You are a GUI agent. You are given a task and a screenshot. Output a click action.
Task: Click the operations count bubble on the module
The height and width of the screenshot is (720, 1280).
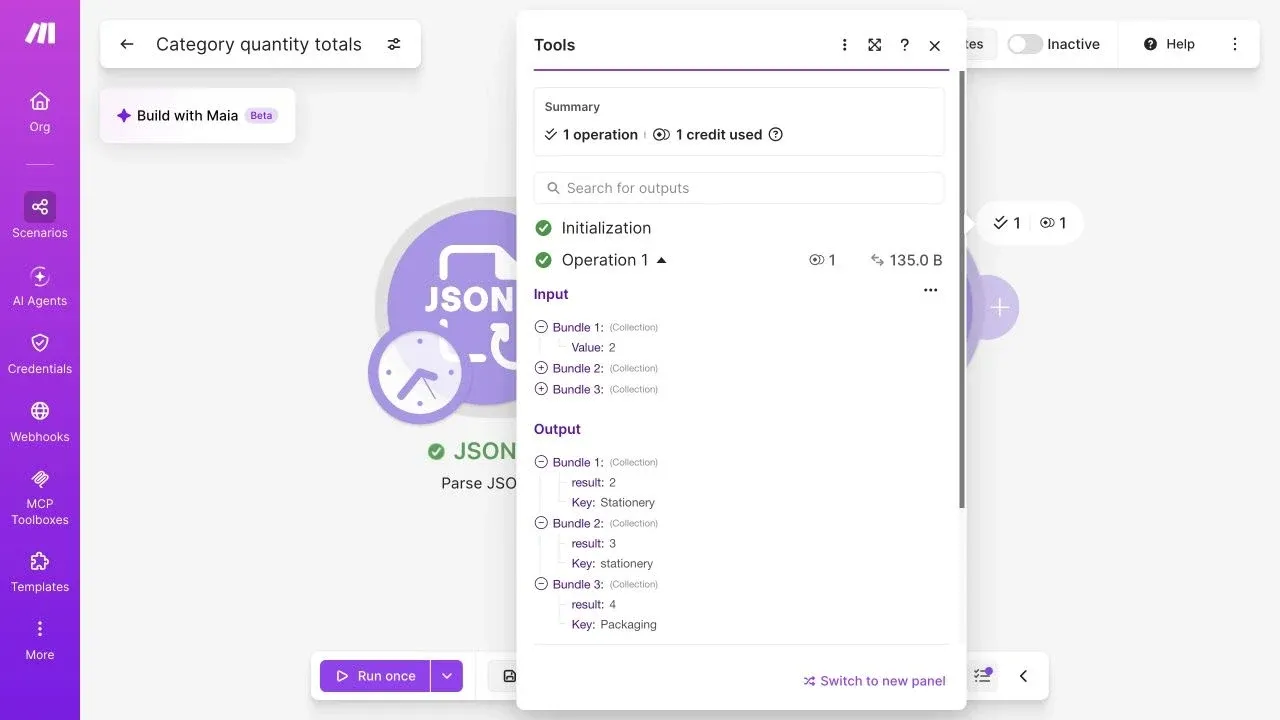[1032, 223]
